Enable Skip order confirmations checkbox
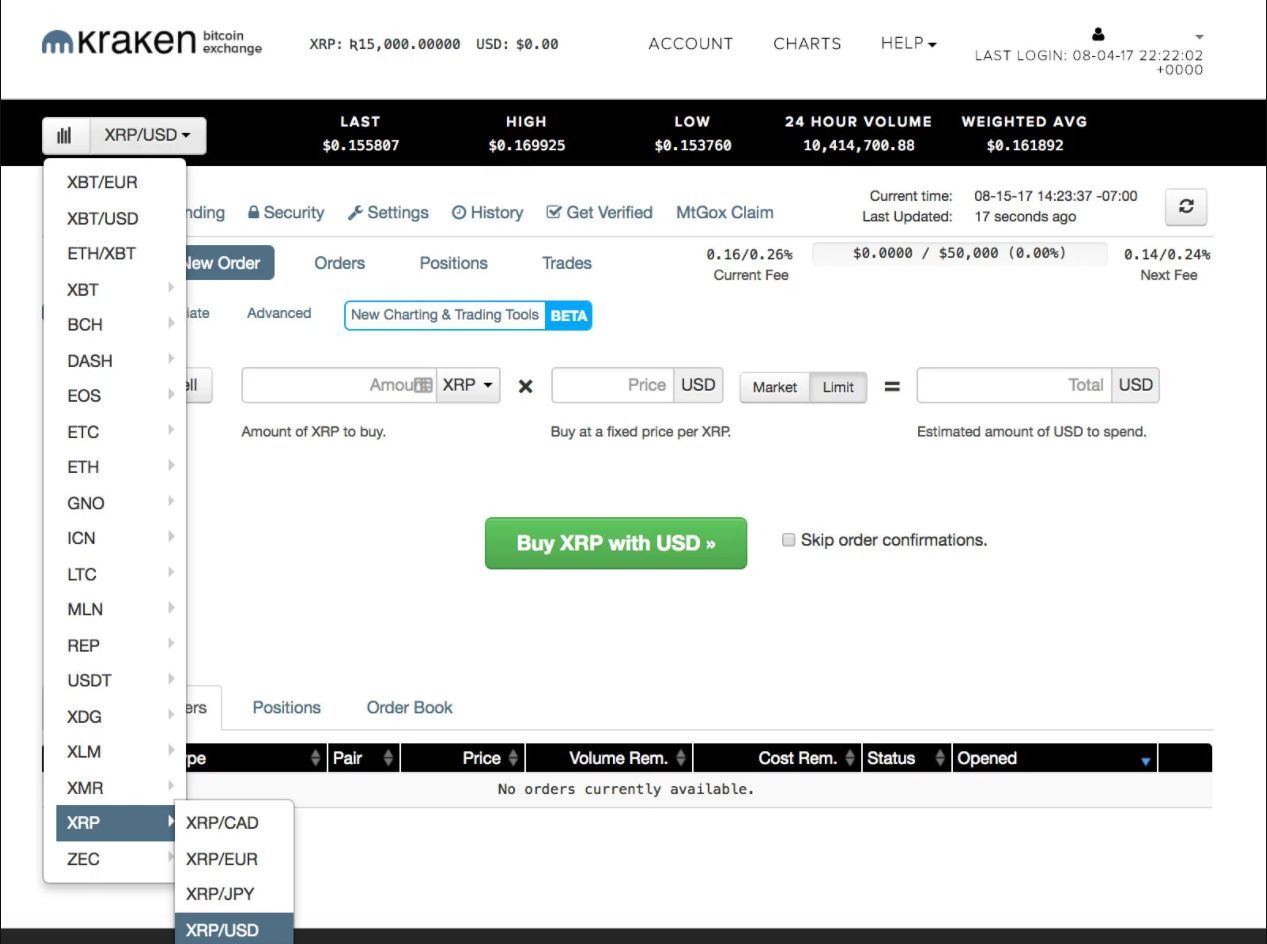Viewport: 1267px width, 944px height. coord(788,540)
